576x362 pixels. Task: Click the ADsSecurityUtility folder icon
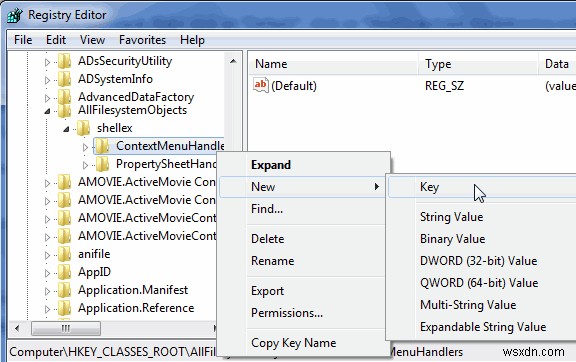(x=65, y=61)
